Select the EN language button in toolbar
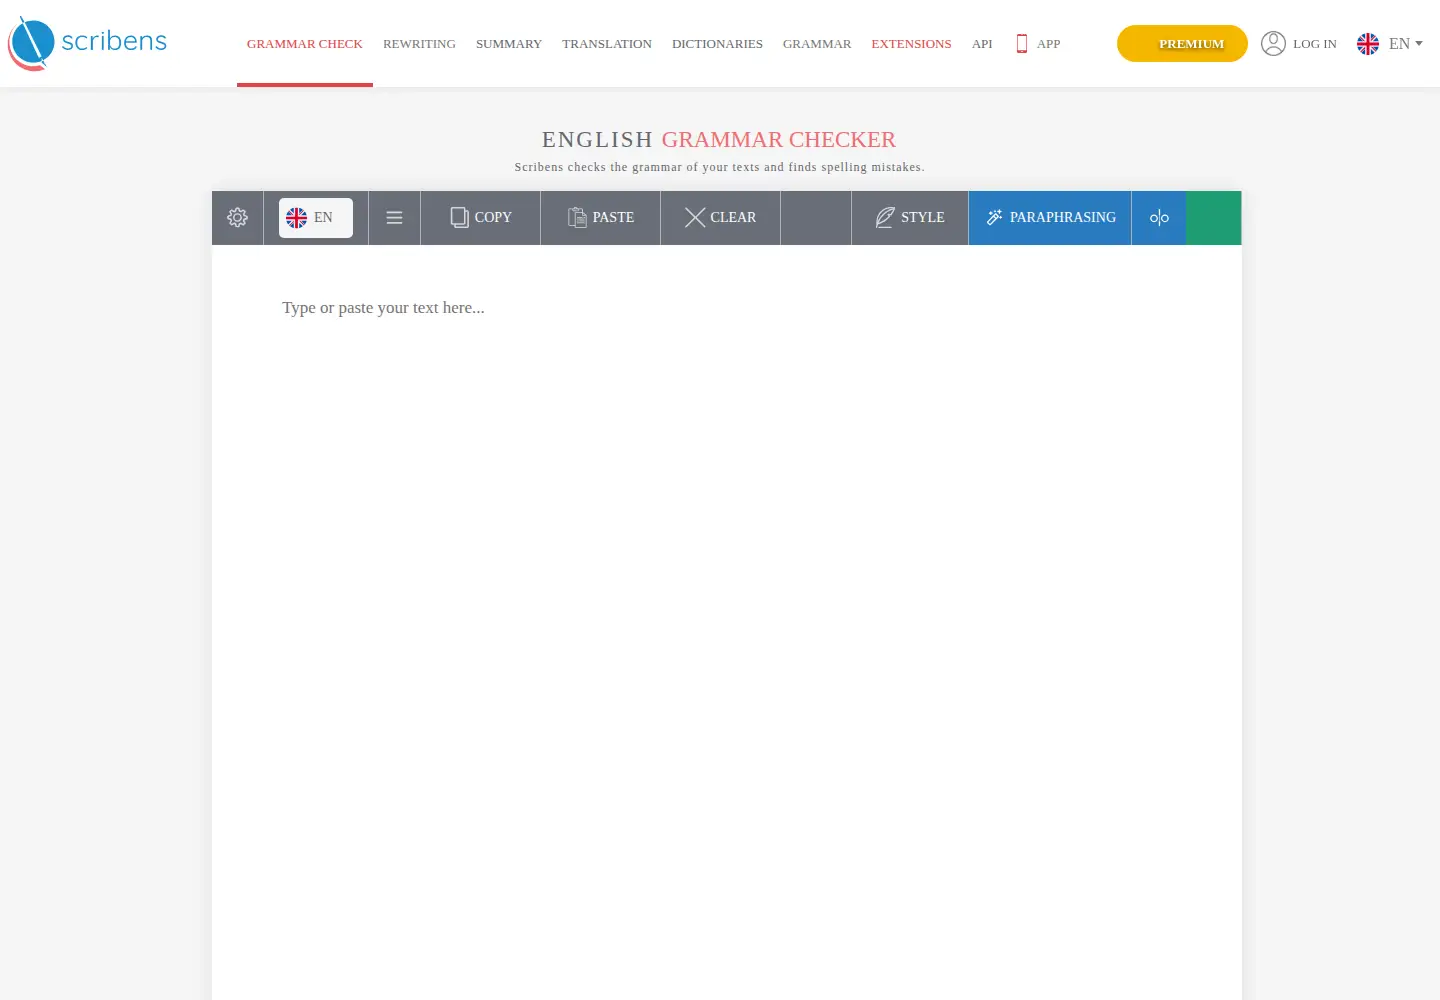The width and height of the screenshot is (1440, 1000). click(315, 217)
